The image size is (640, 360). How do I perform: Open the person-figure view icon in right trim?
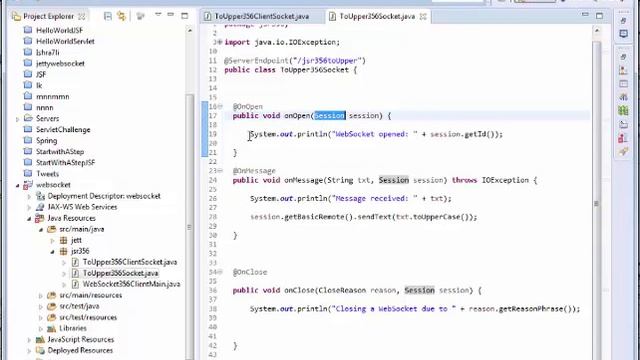(623, 71)
